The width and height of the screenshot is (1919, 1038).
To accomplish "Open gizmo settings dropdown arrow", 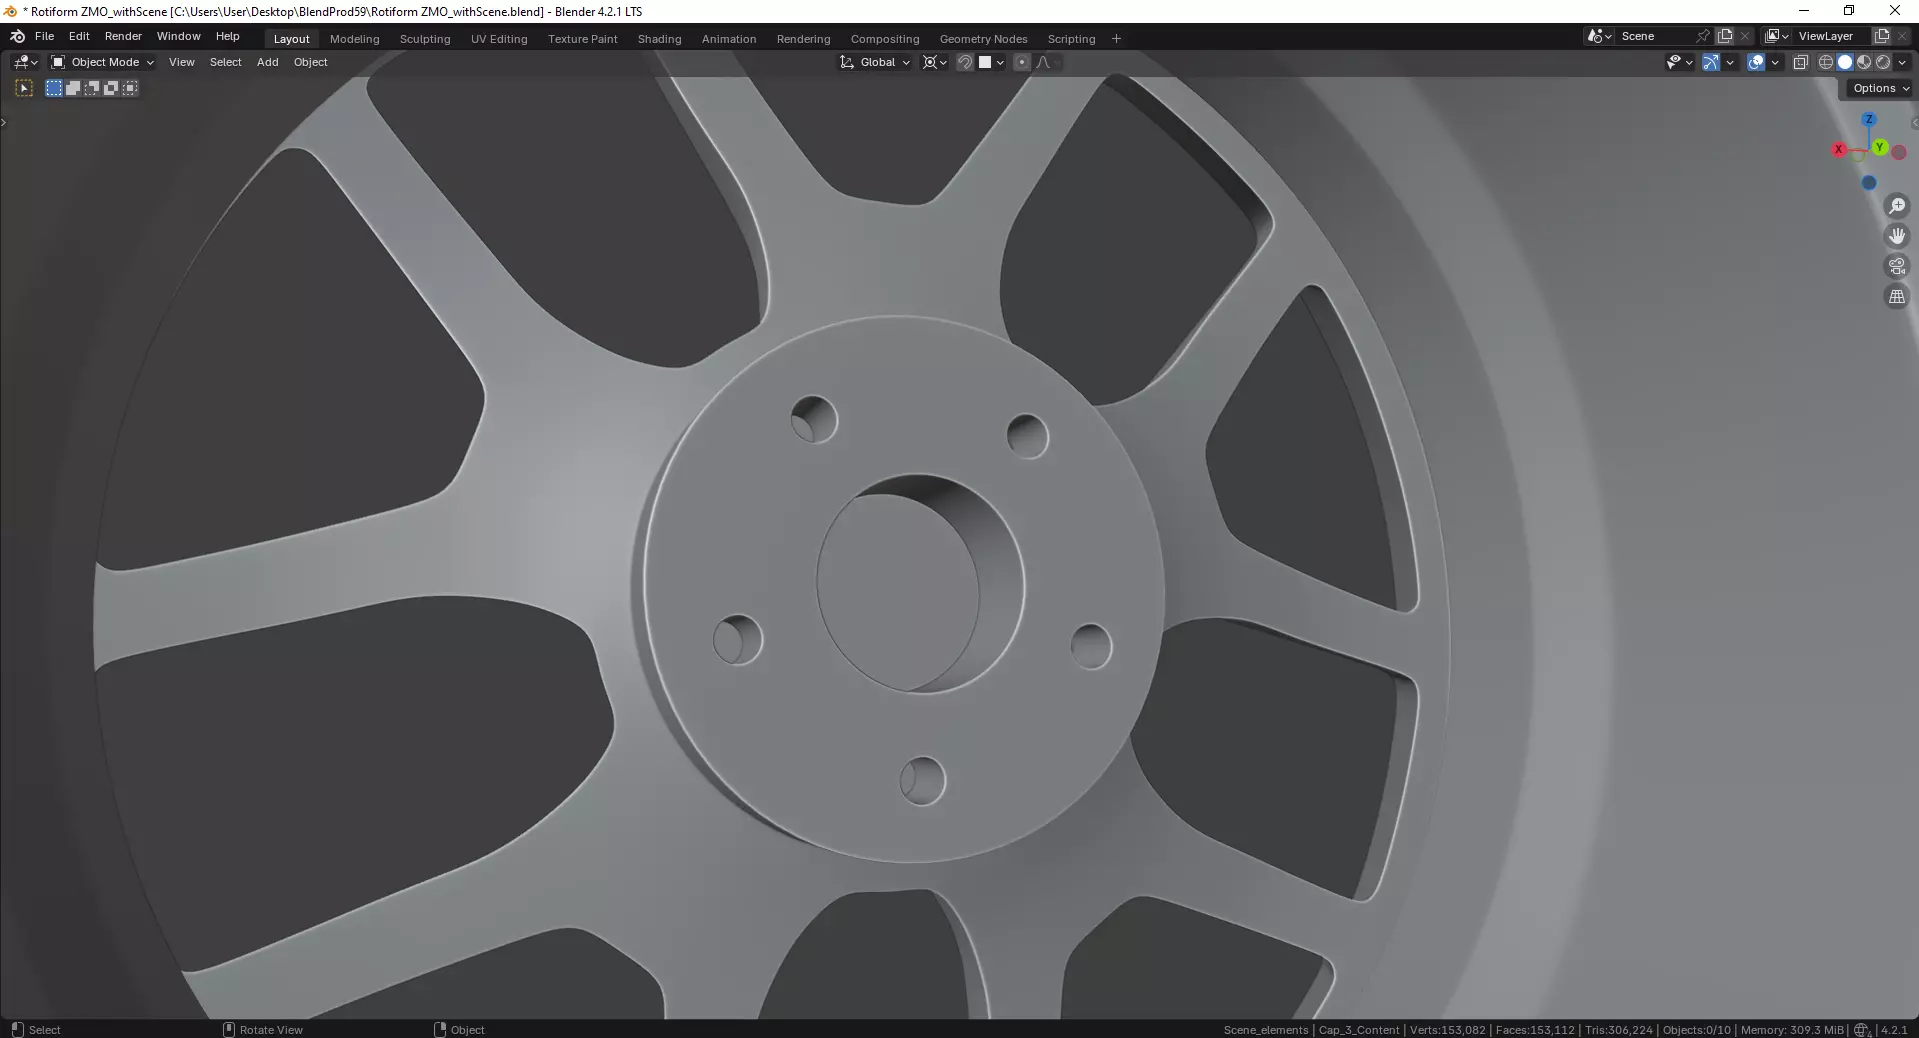I will pos(1730,62).
